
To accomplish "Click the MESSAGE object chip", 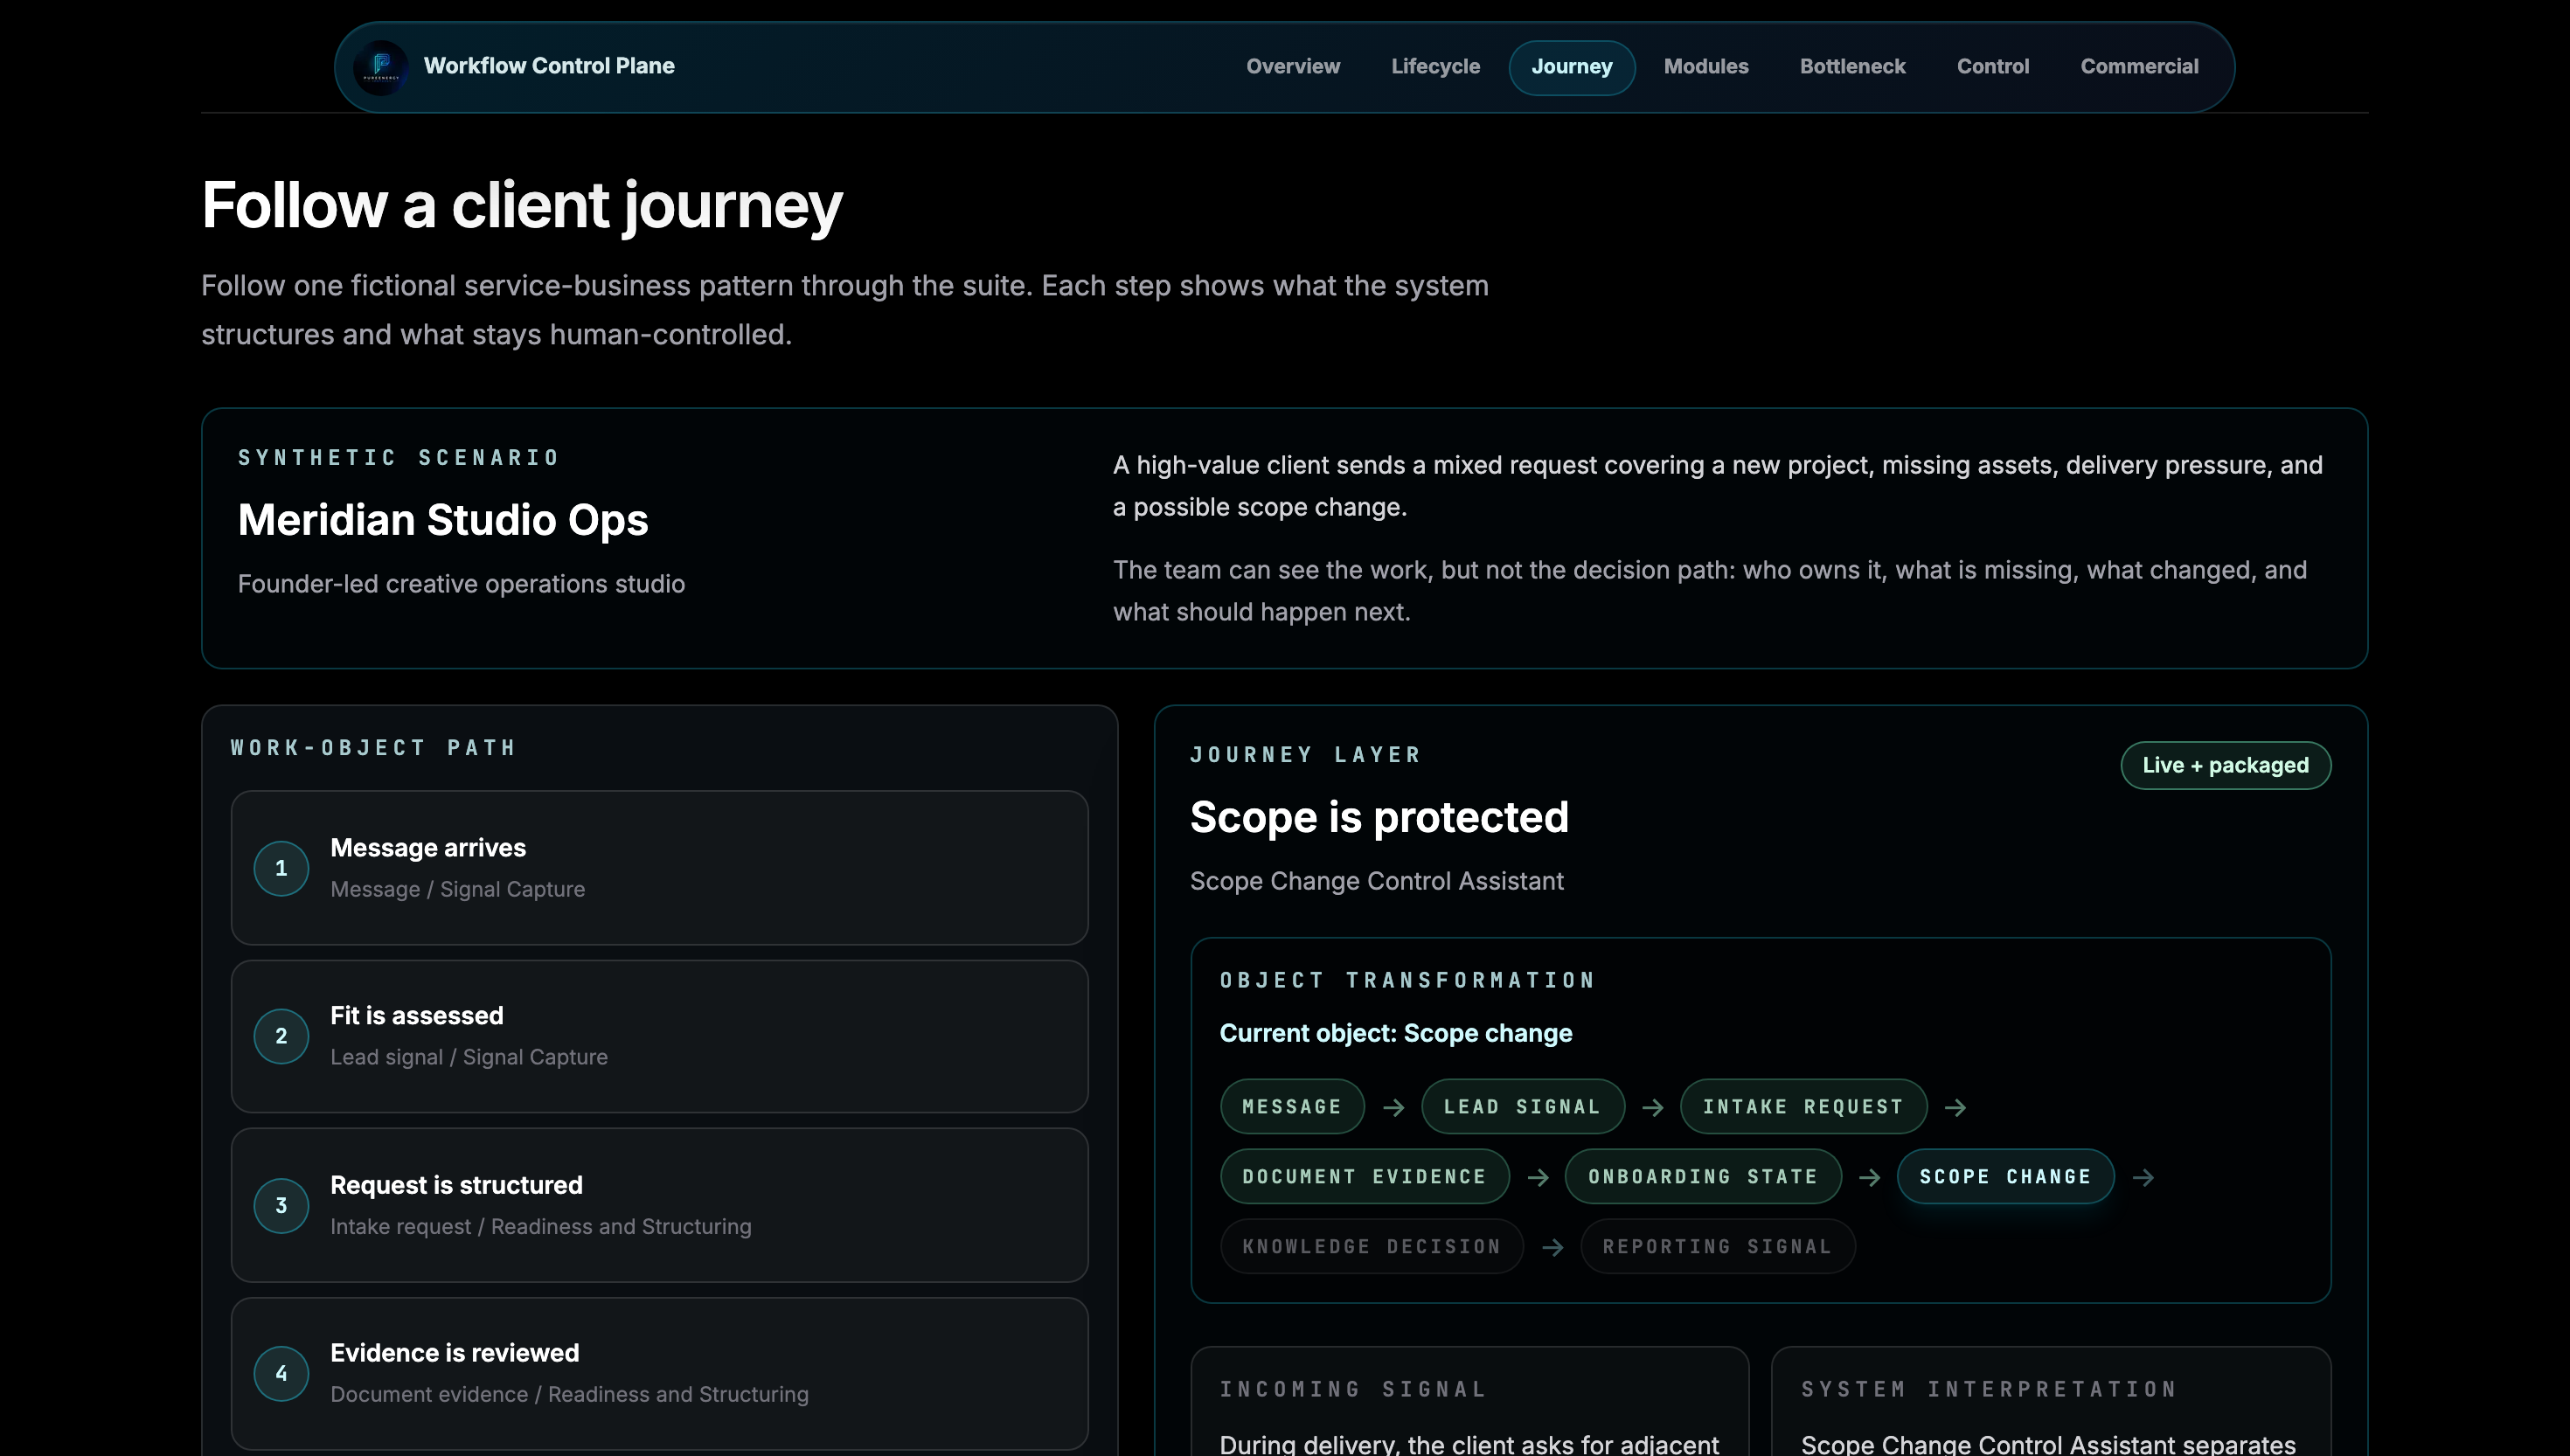I will (1292, 1106).
